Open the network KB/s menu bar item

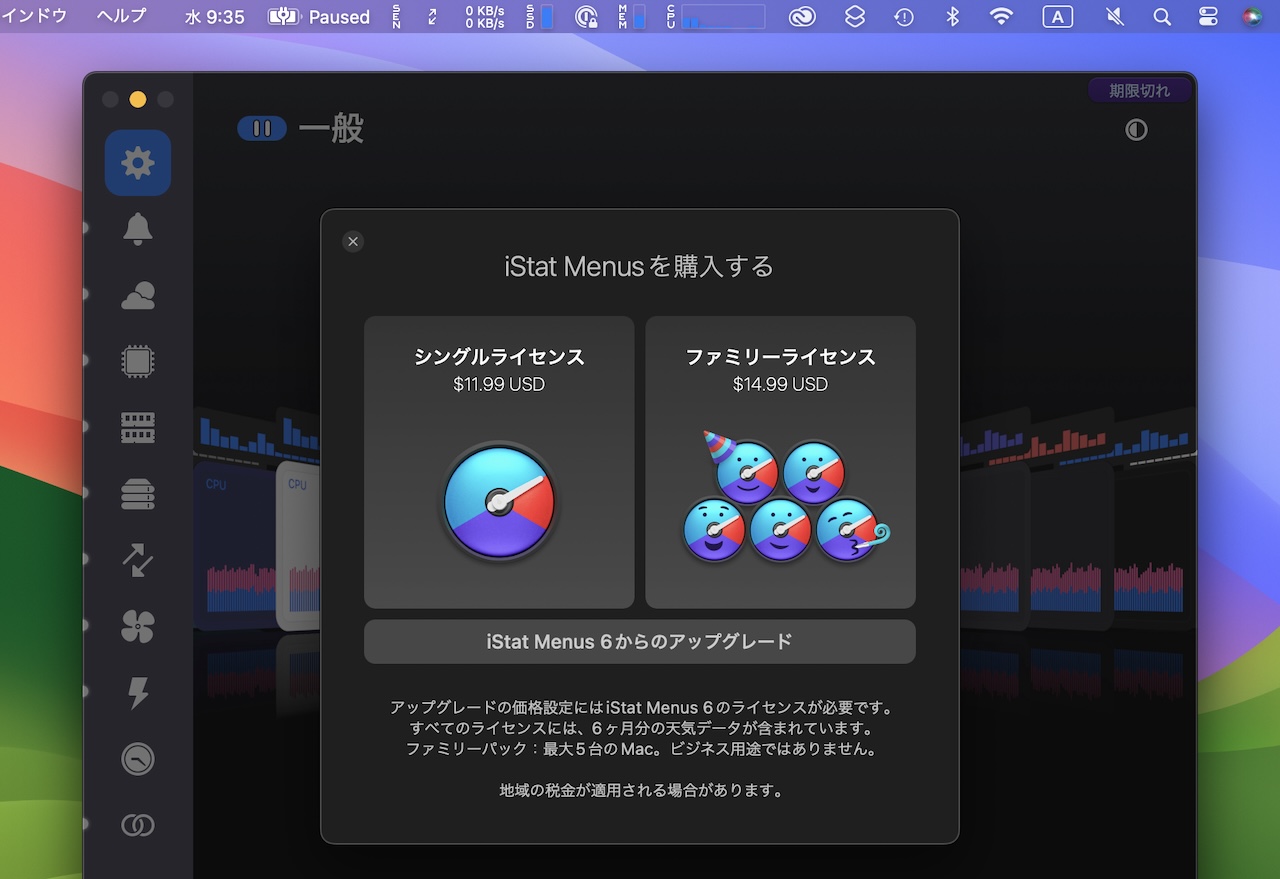click(485, 16)
